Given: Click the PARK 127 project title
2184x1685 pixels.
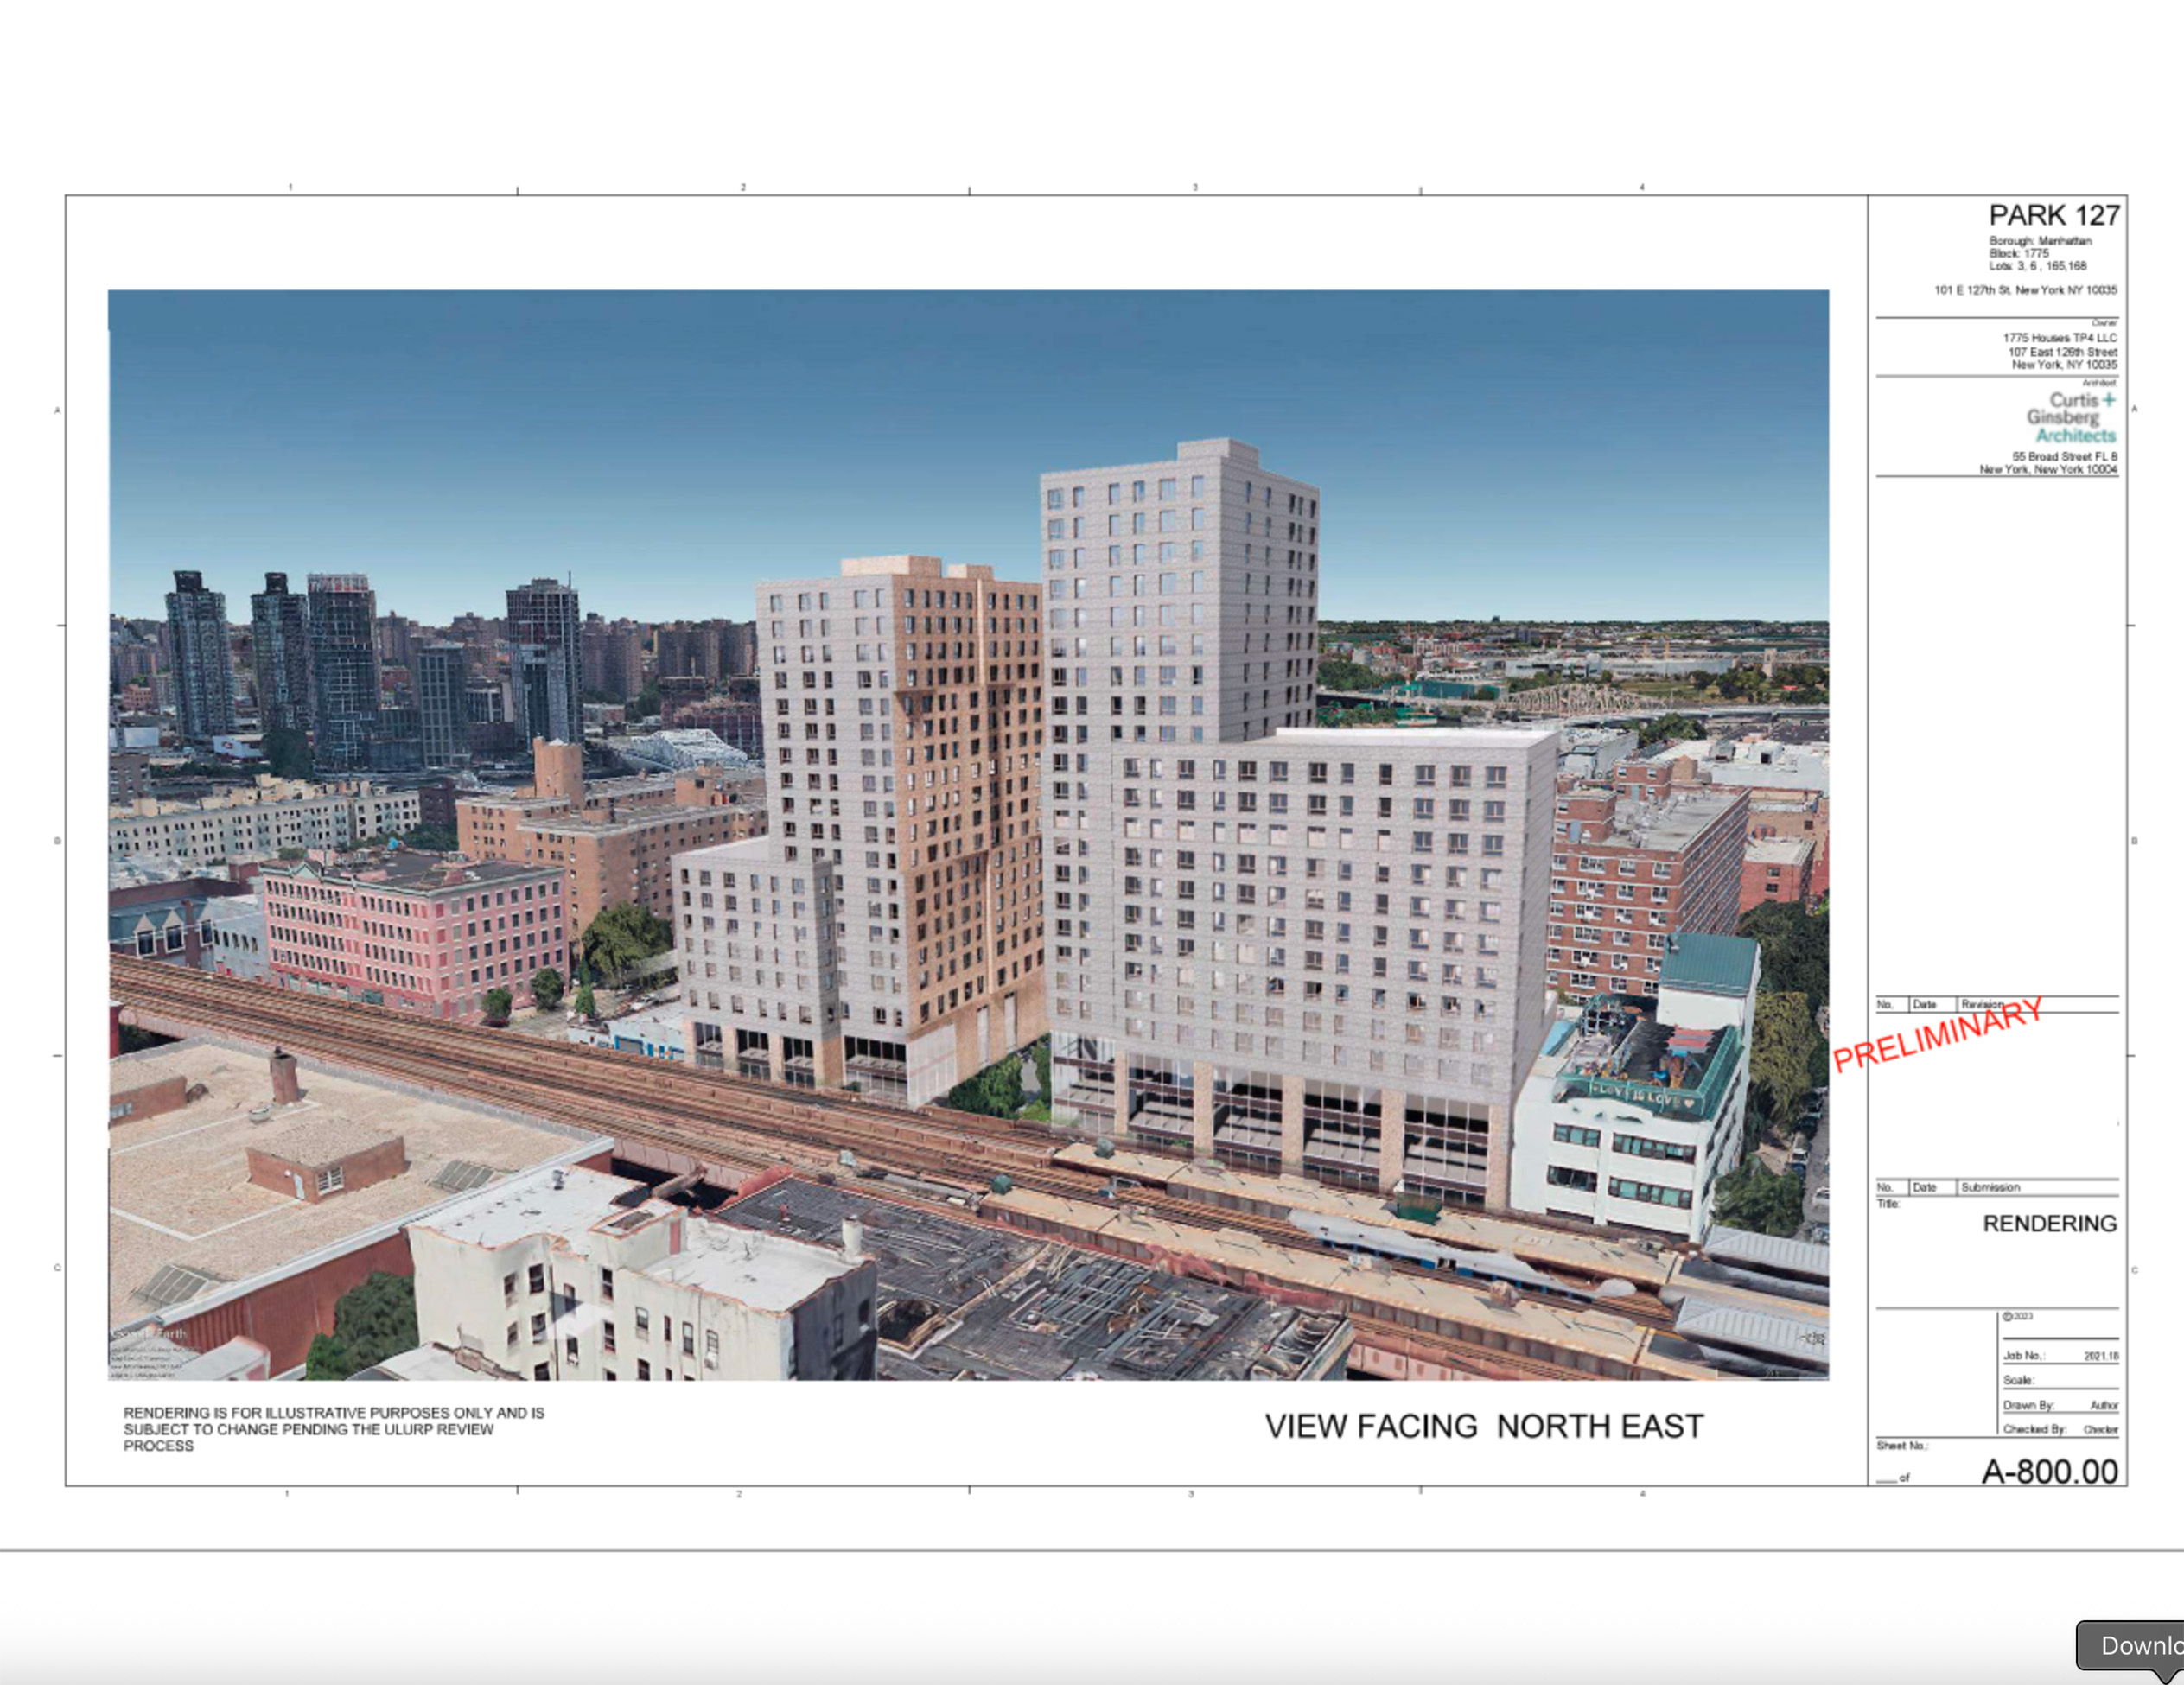Looking at the screenshot, I should click(2053, 215).
